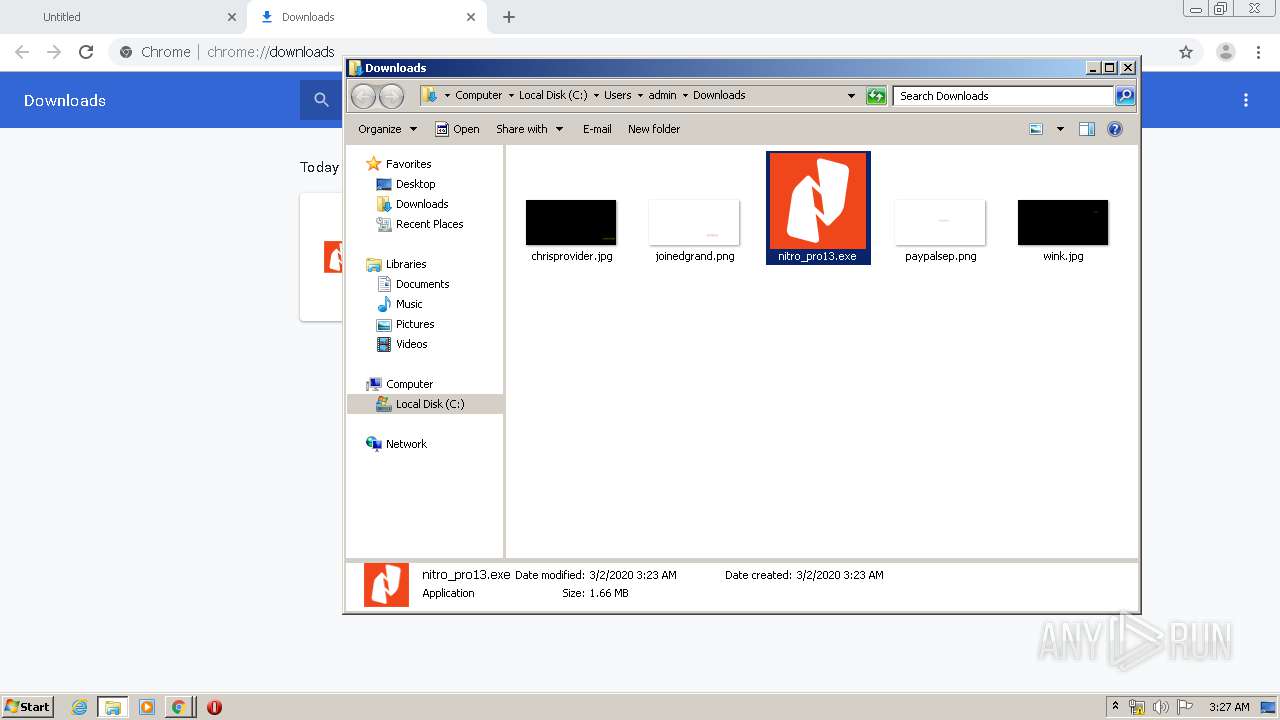Image resolution: width=1280 pixels, height=720 pixels.
Task: Click Chrome's back arrow
Action: pos(22,52)
